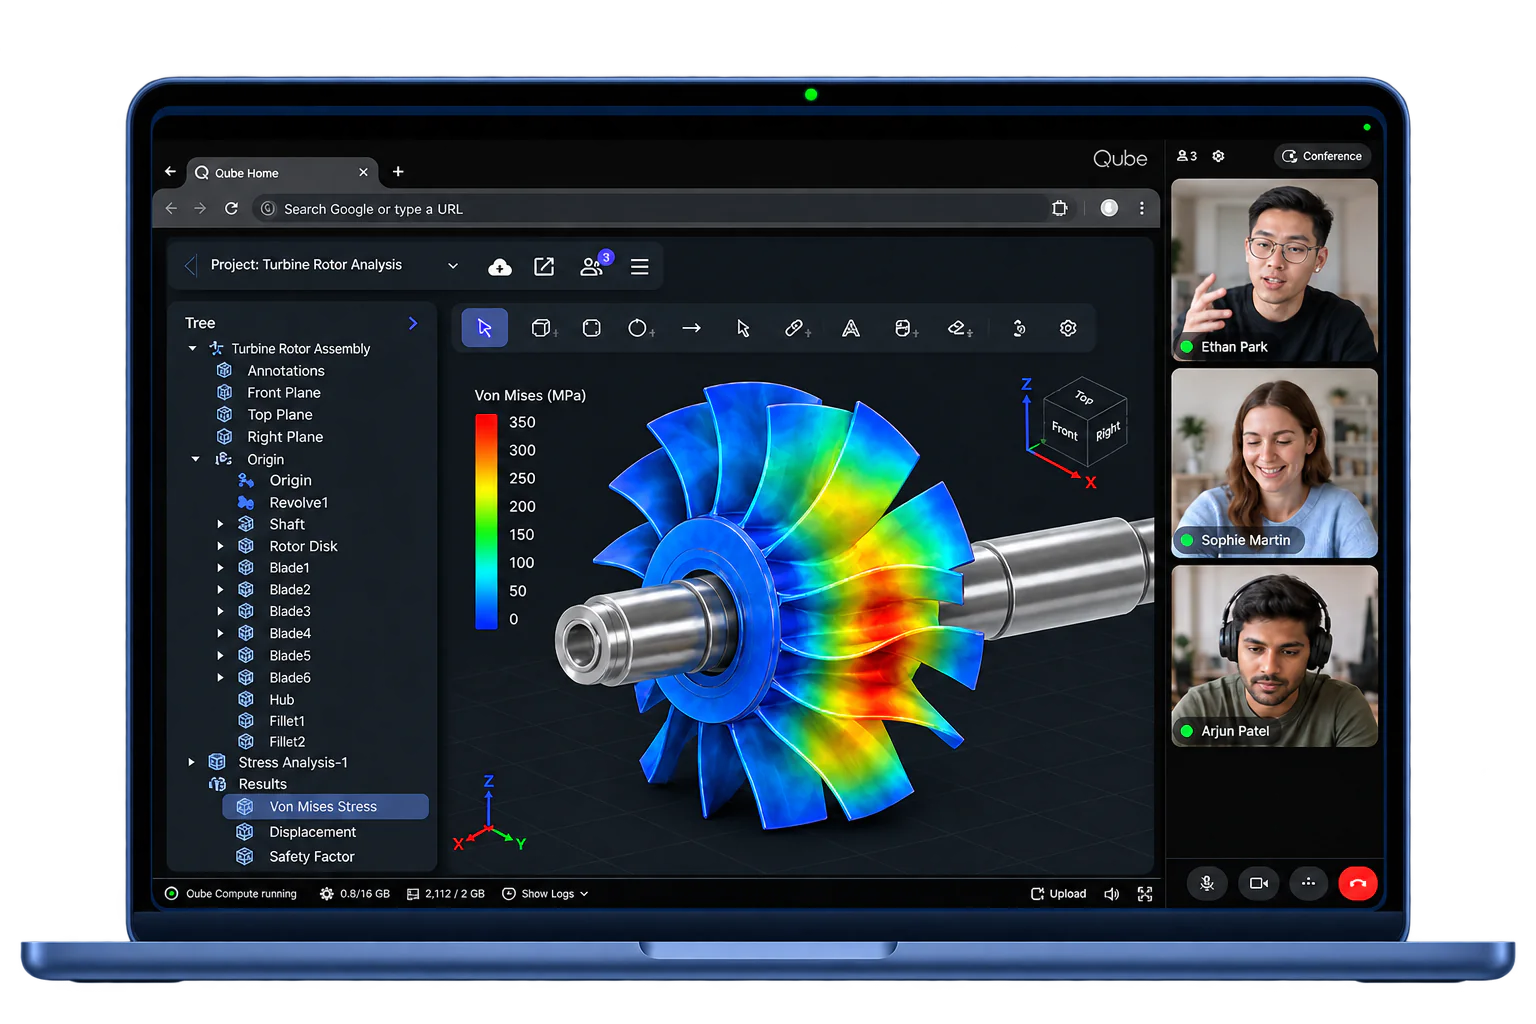Open the viewport toolbar settings gear
1536x1024 pixels.
[x=1068, y=328]
